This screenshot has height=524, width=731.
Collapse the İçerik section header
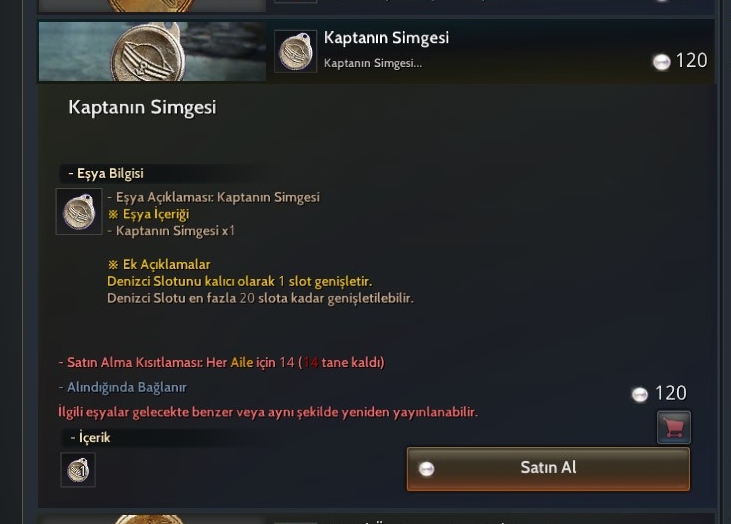pyautogui.click(x=90, y=437)
